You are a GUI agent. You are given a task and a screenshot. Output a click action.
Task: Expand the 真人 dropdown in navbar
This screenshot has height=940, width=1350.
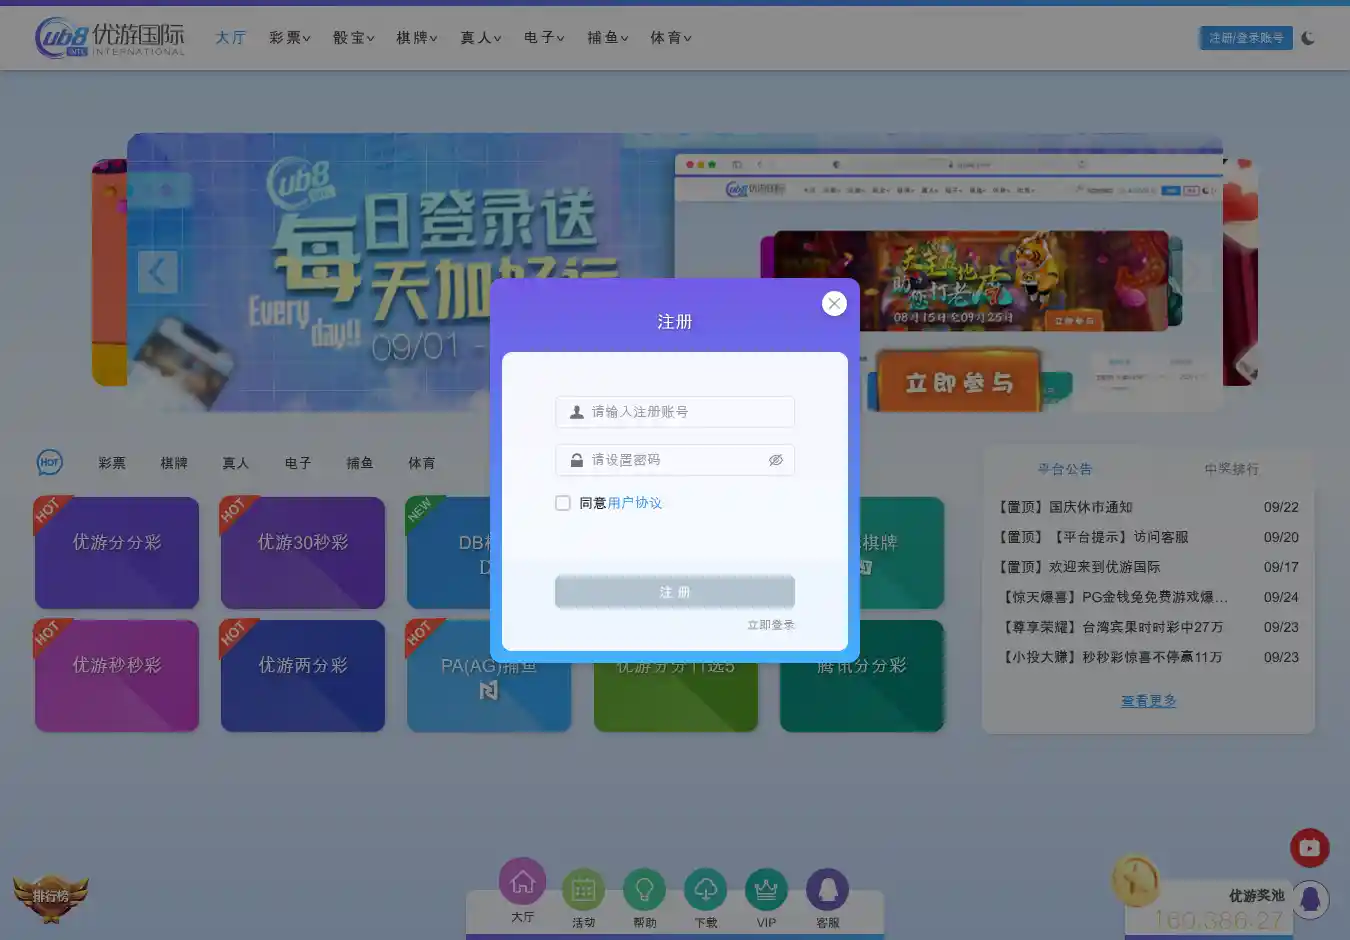tap(480, 38)
